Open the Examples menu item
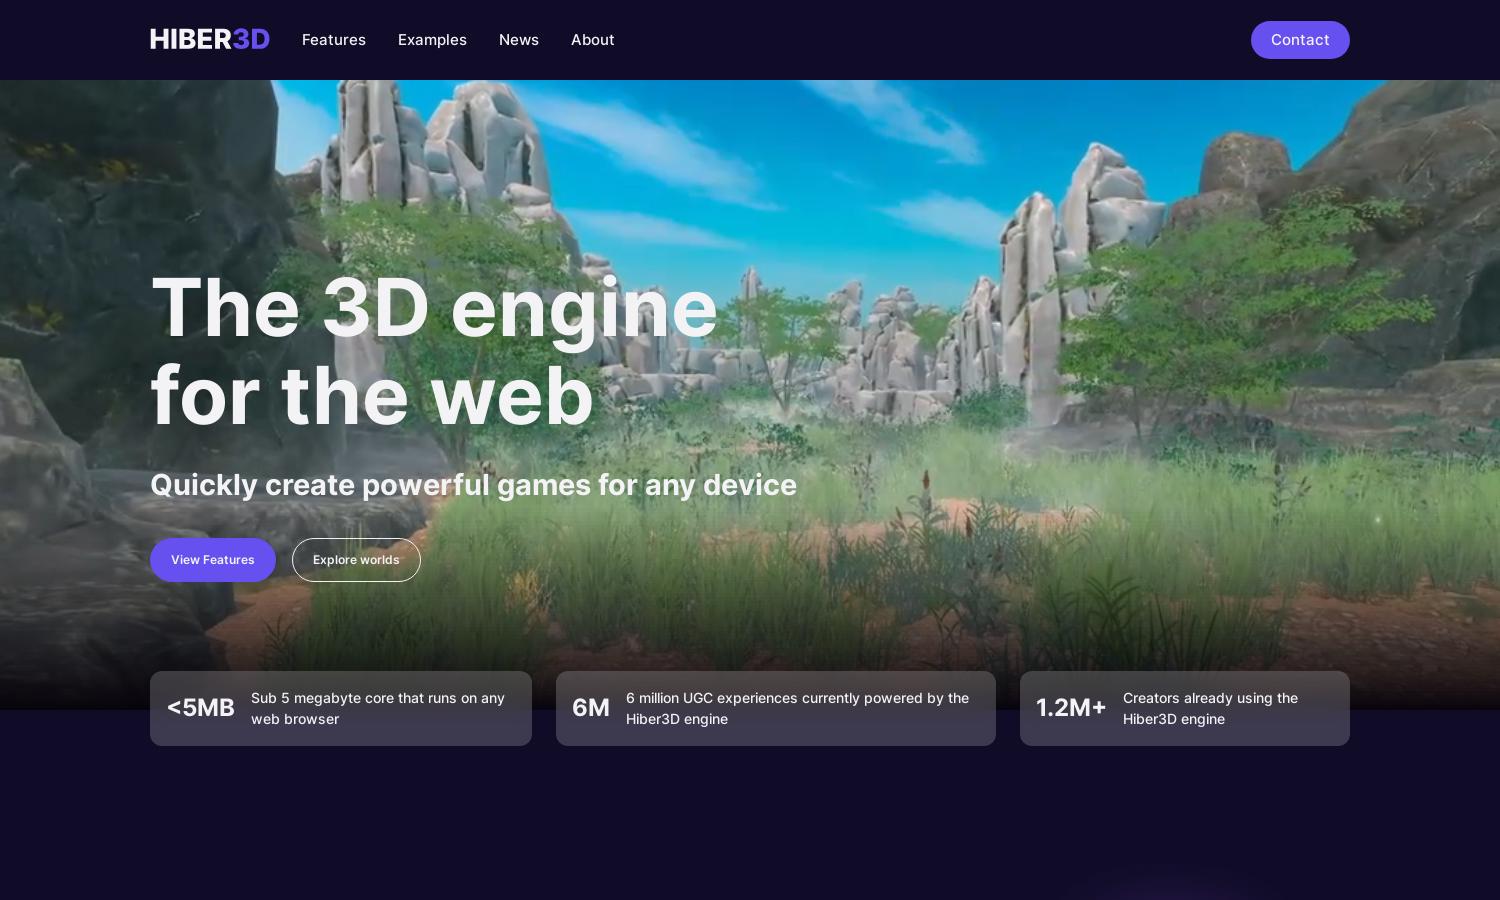This screenshot has width=1500, height=900. point(432,40)
